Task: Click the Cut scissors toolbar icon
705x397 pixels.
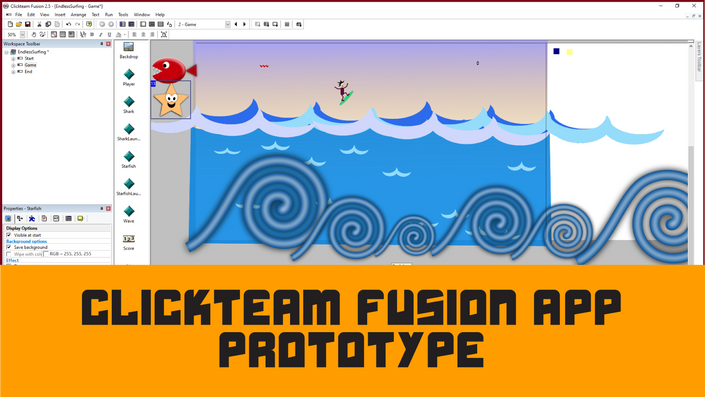Action: click(39, 24)
